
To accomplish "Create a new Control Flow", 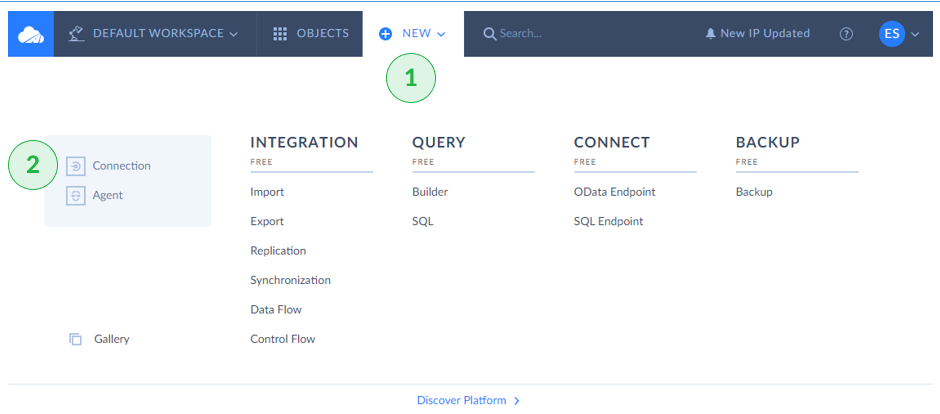I will 283,339.
